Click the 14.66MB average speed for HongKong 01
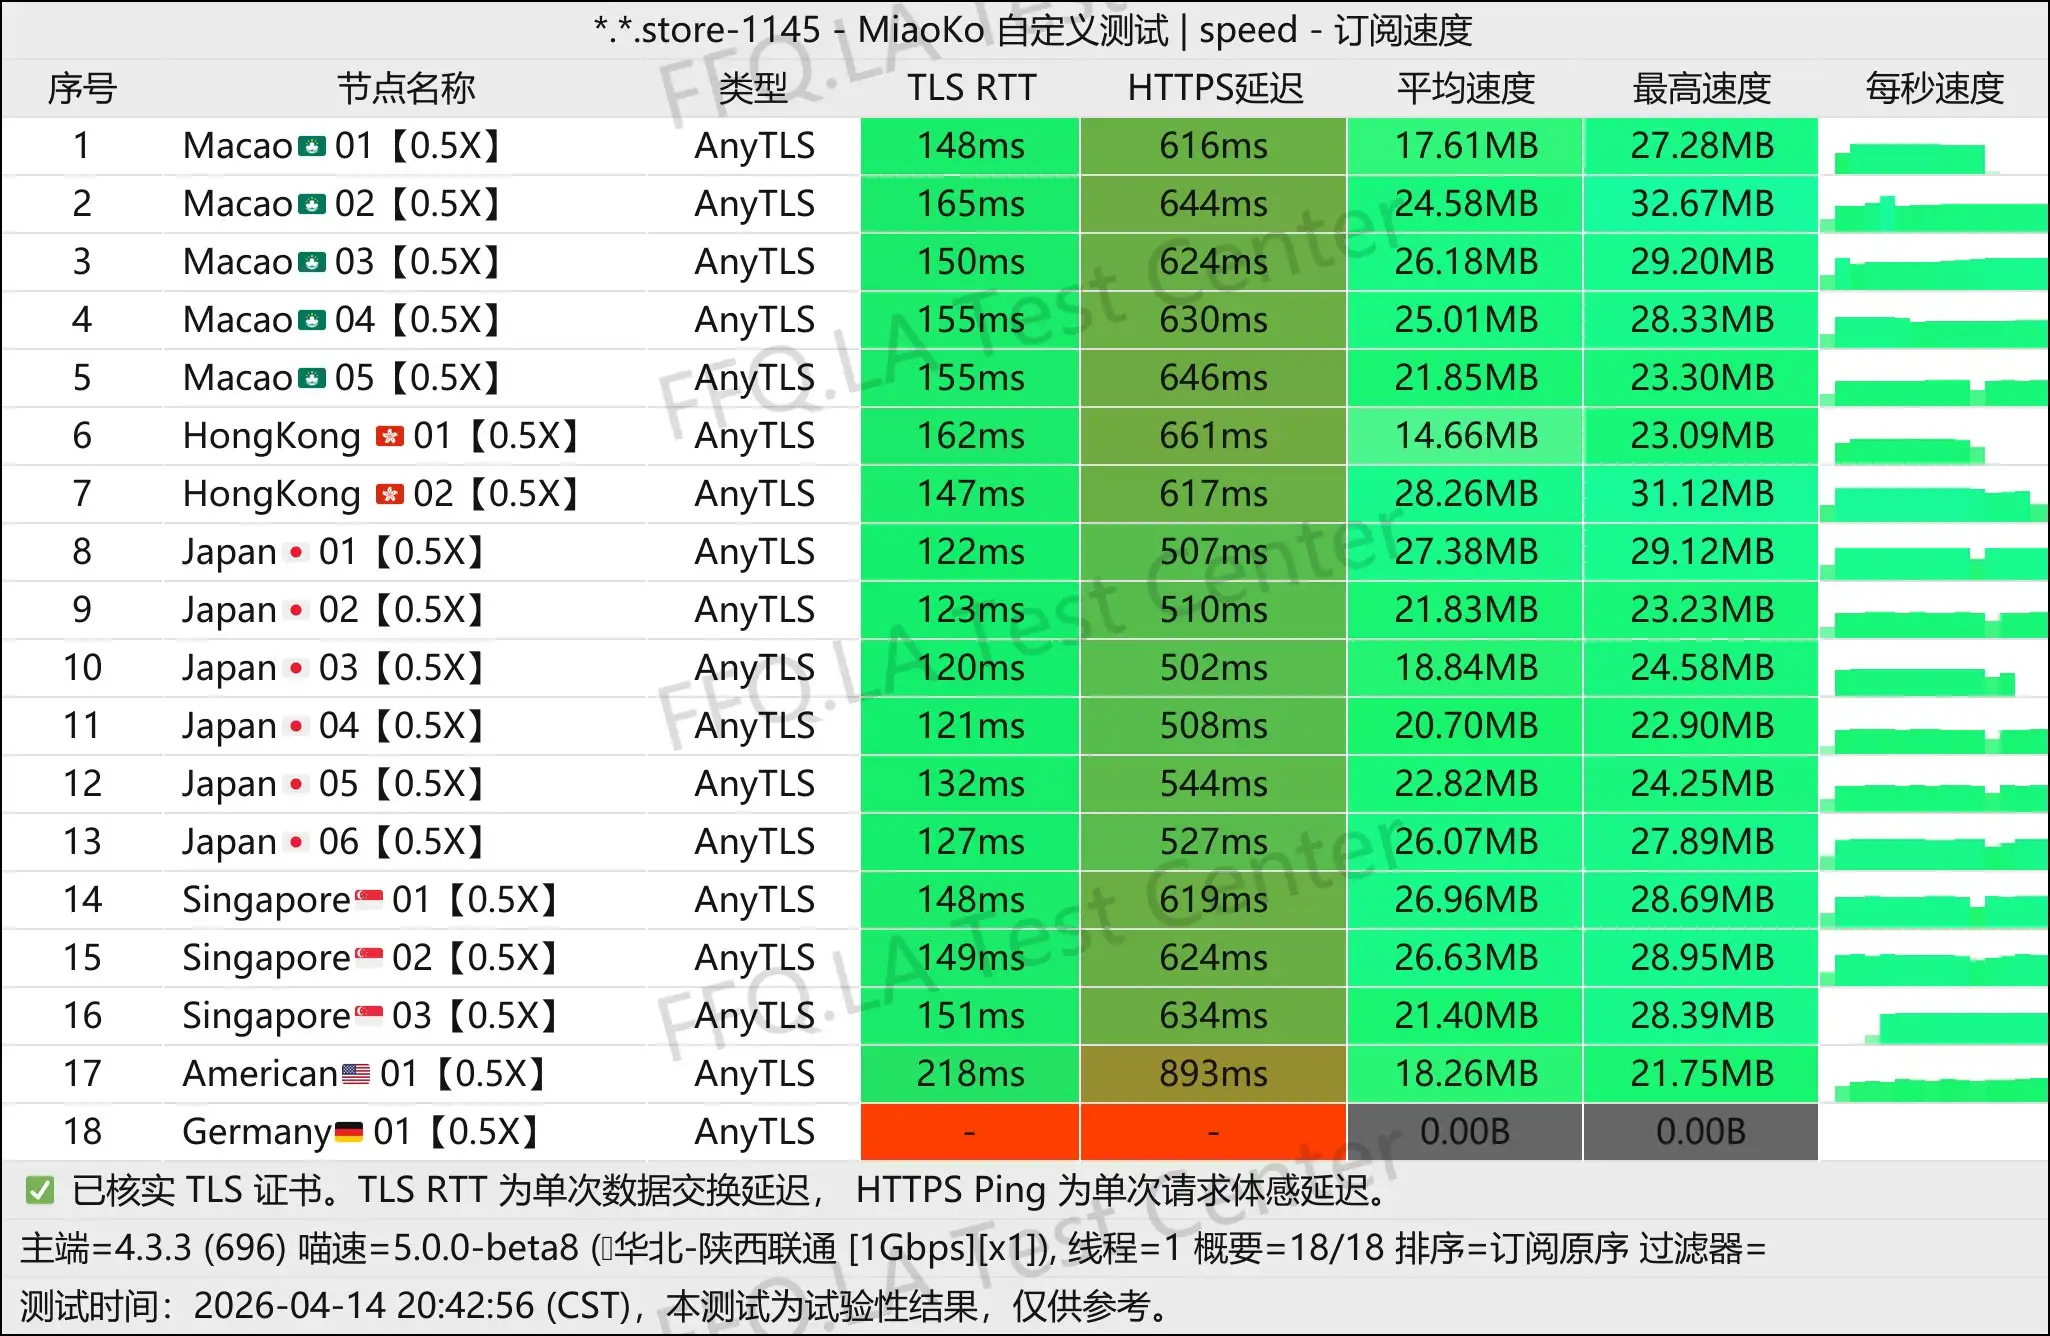The image size is (2050, 1336). point(1465,437)
